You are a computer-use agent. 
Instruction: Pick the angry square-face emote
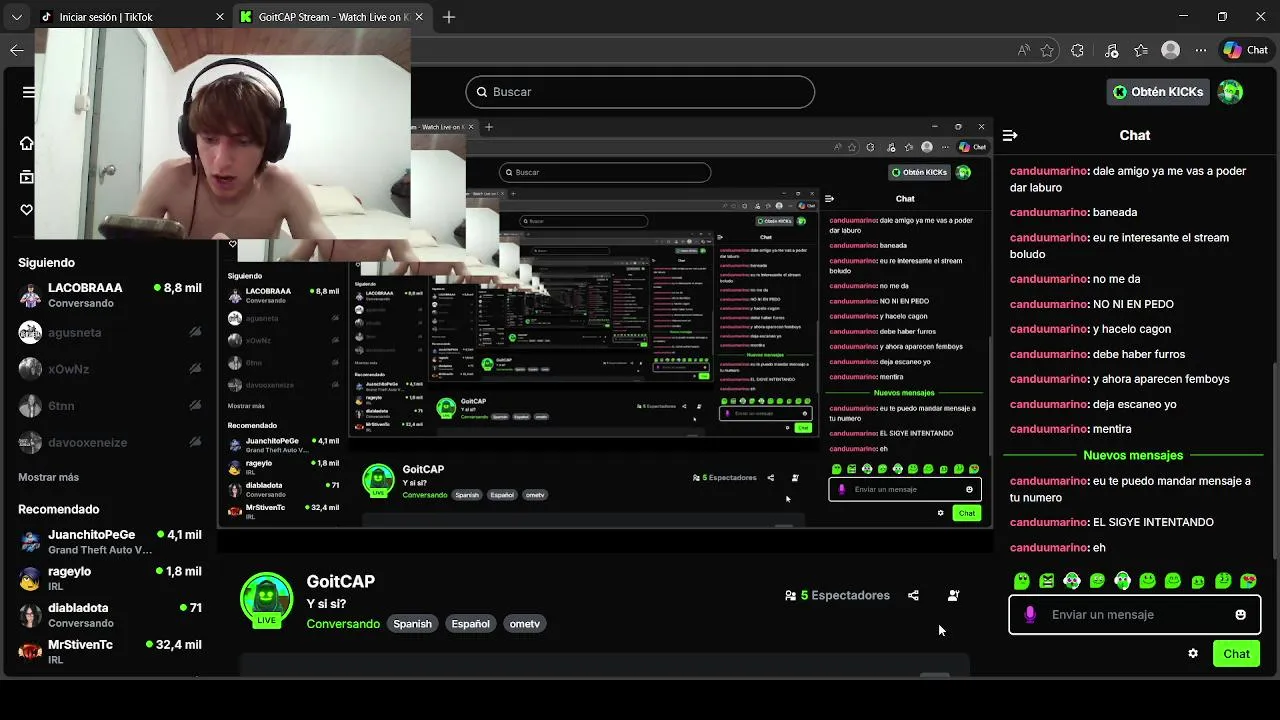(1047, 581)
